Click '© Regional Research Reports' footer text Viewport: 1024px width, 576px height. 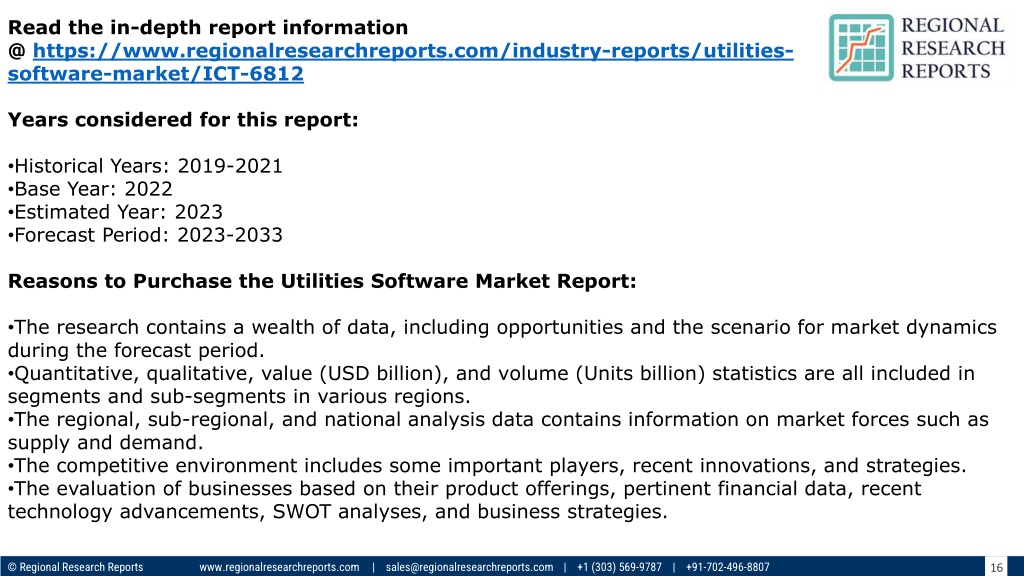[75, 567]
